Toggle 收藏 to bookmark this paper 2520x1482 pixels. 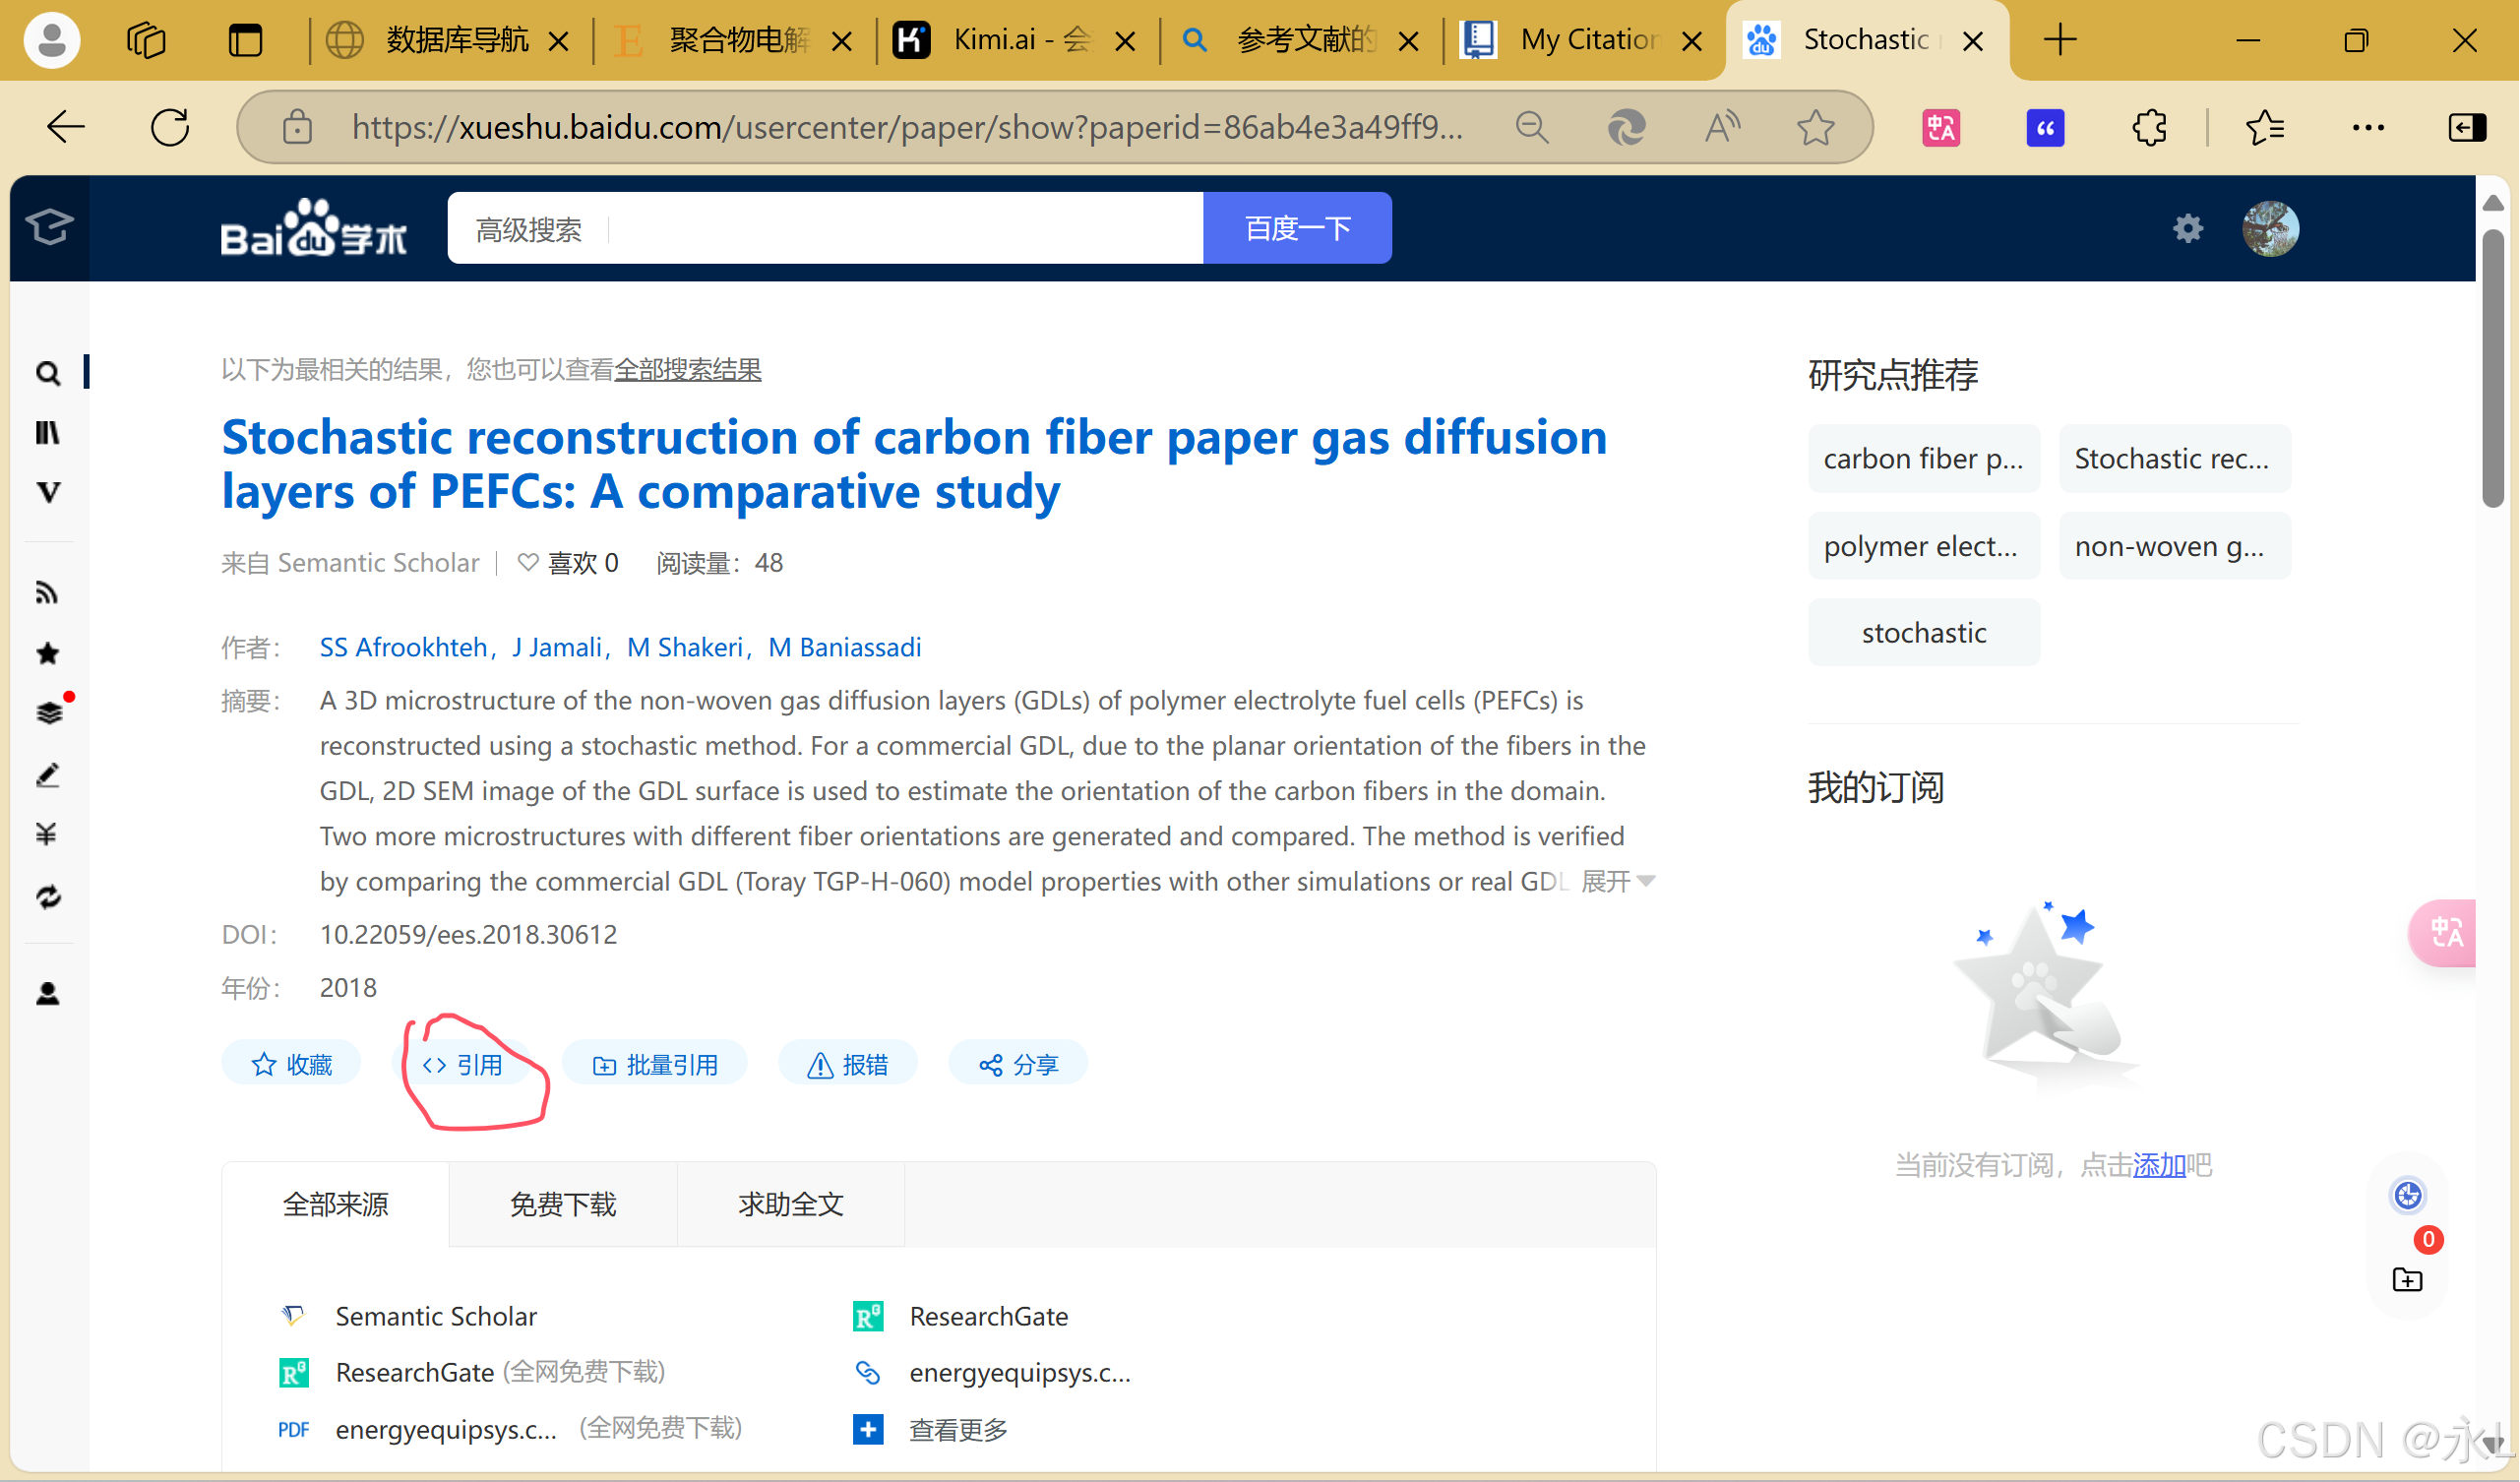coord(291,1064)
